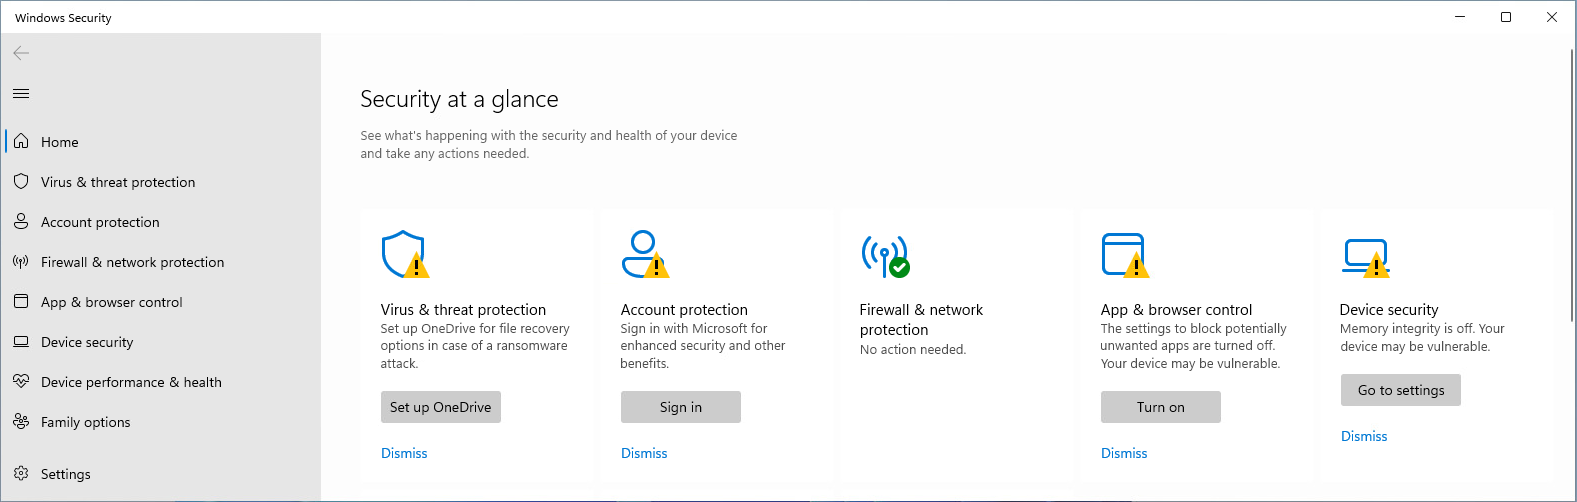Image resolution: width=1577 pixels, height=502 pixels.
Task: Open Virus & threat protection sidebar item
Action: click(161, 182)
